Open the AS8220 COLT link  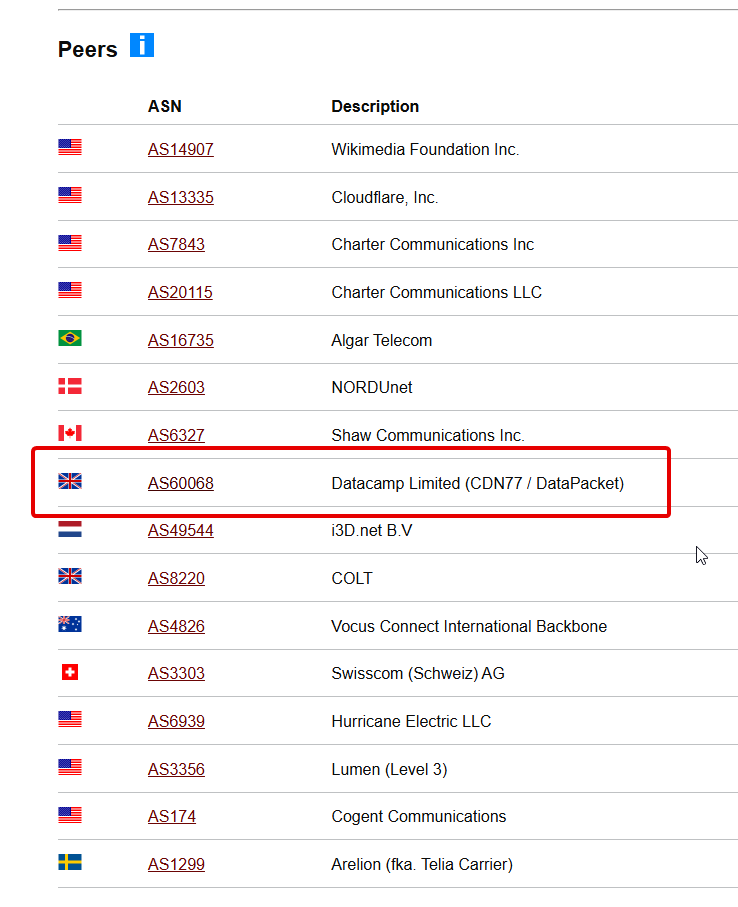click(176, 578)
